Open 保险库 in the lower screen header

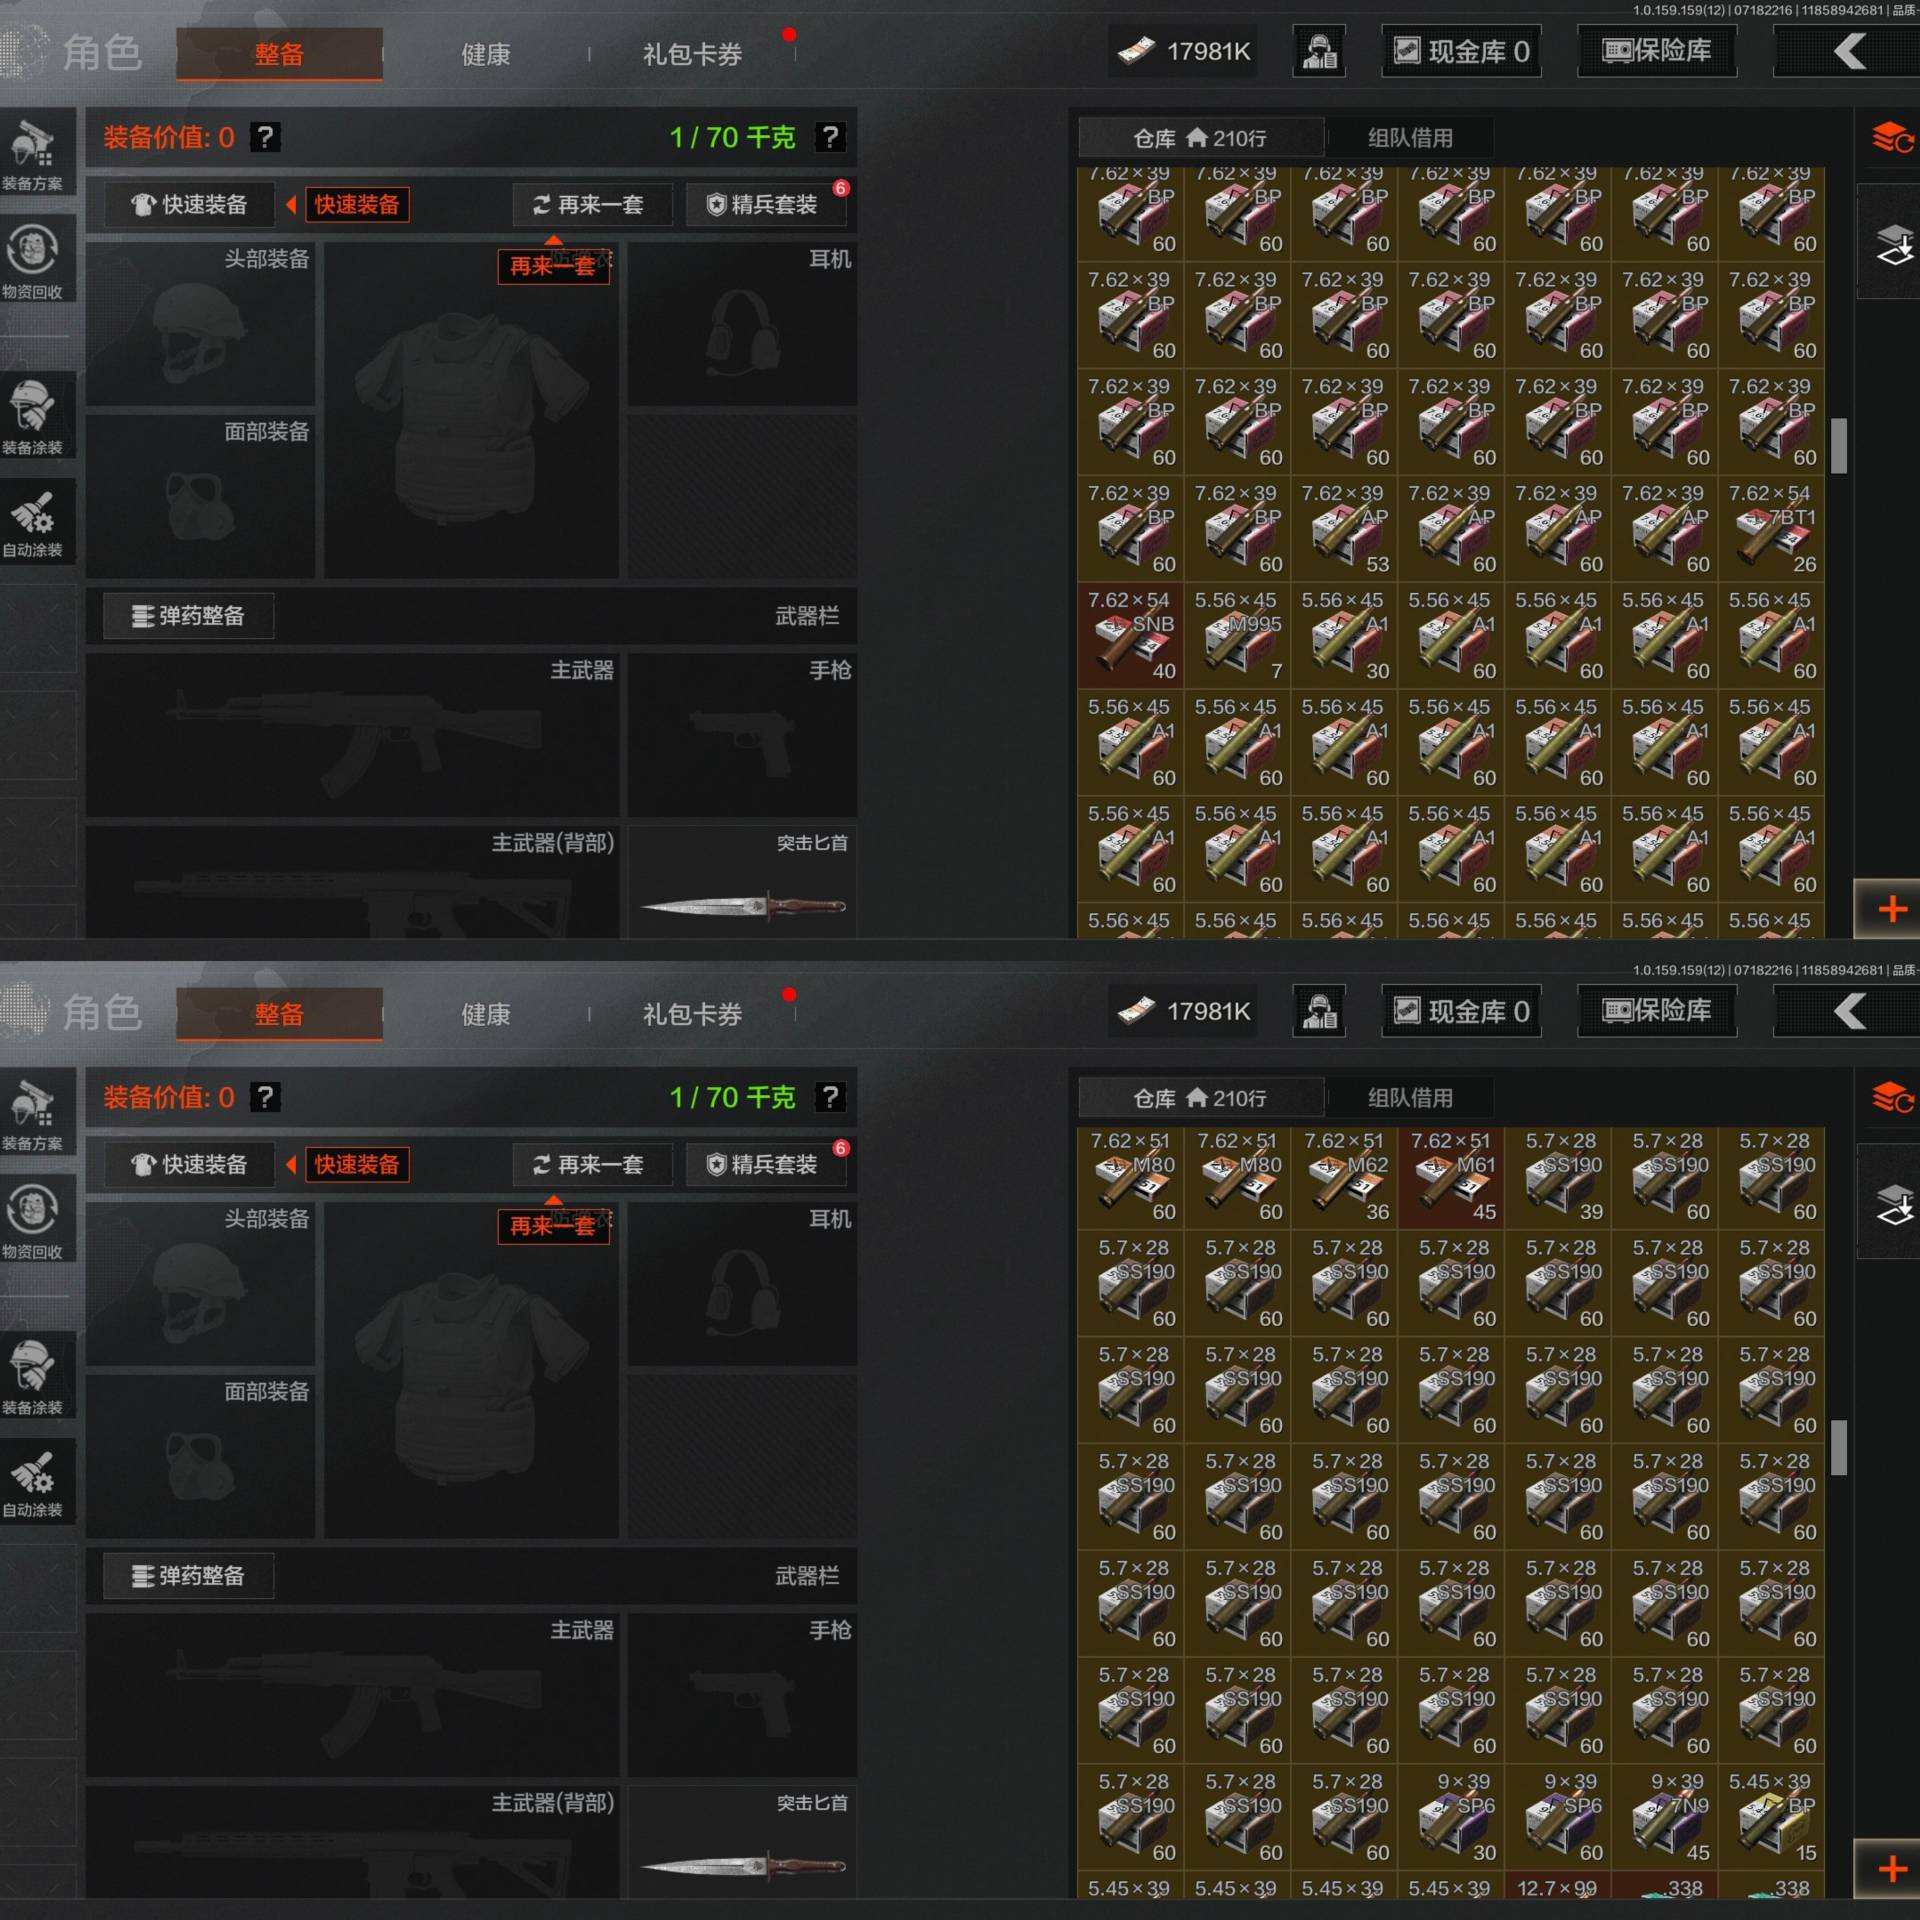click(1657, 1011)
